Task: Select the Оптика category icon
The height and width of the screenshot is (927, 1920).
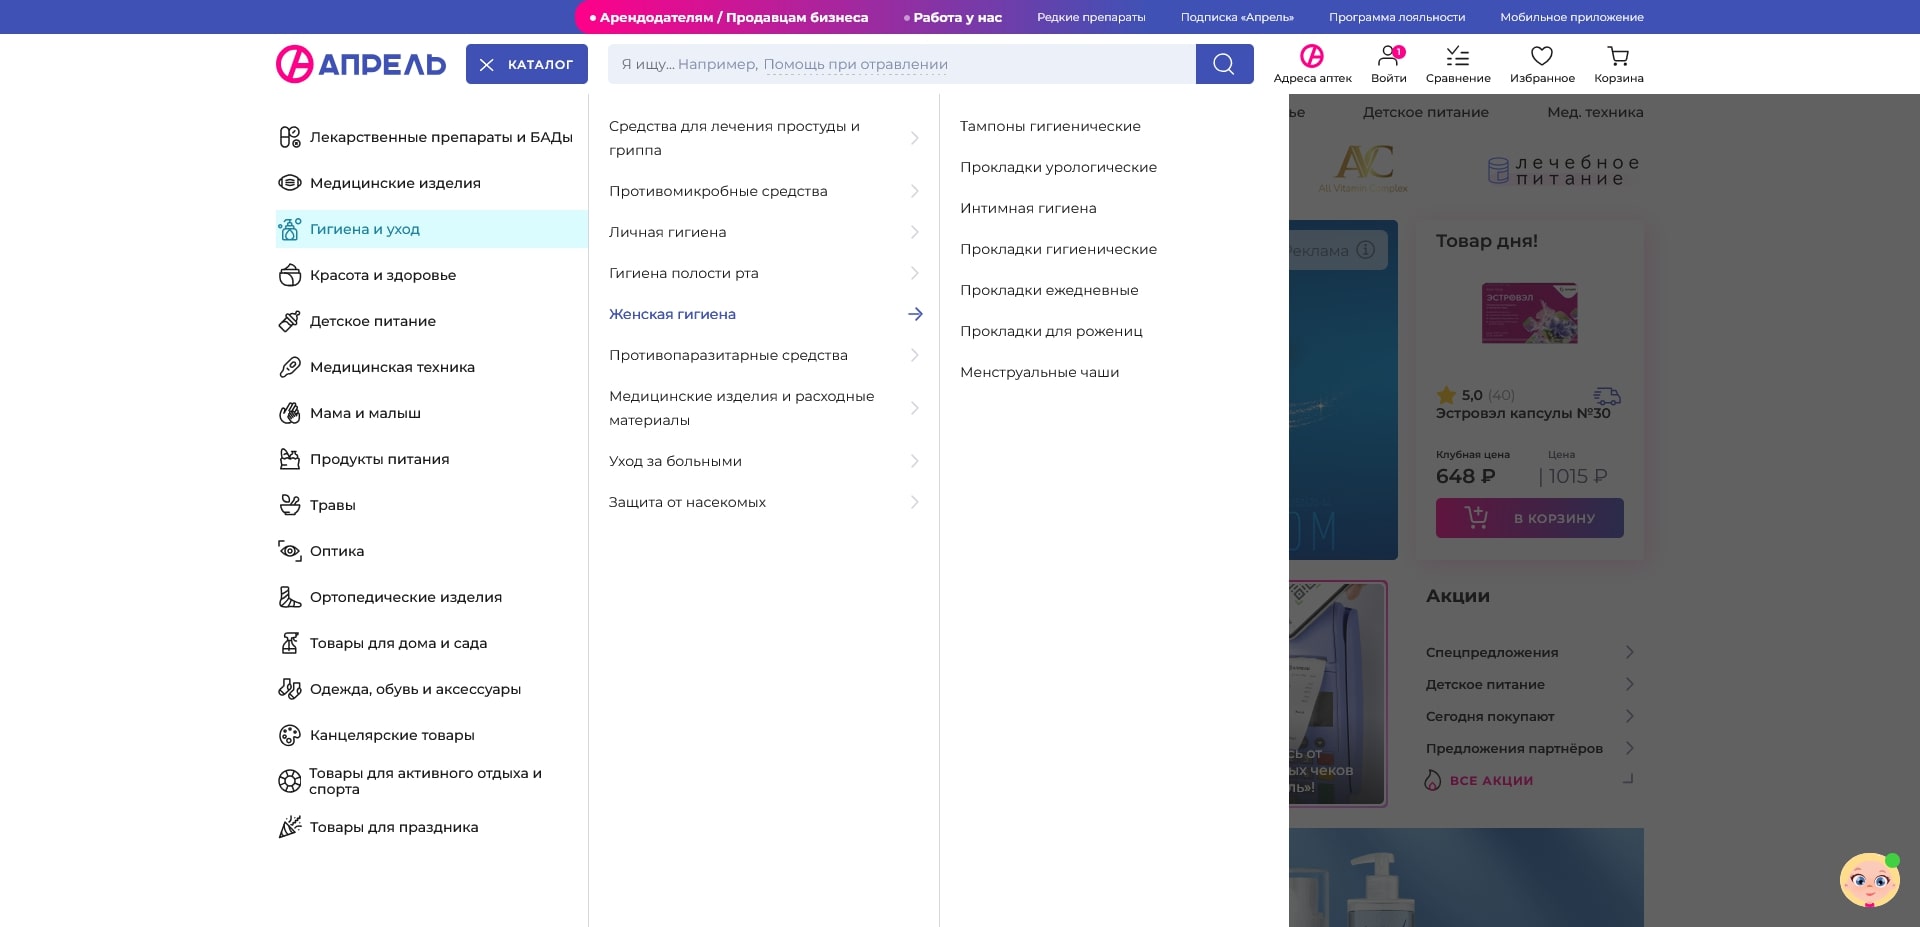Action: pos(289,551)
